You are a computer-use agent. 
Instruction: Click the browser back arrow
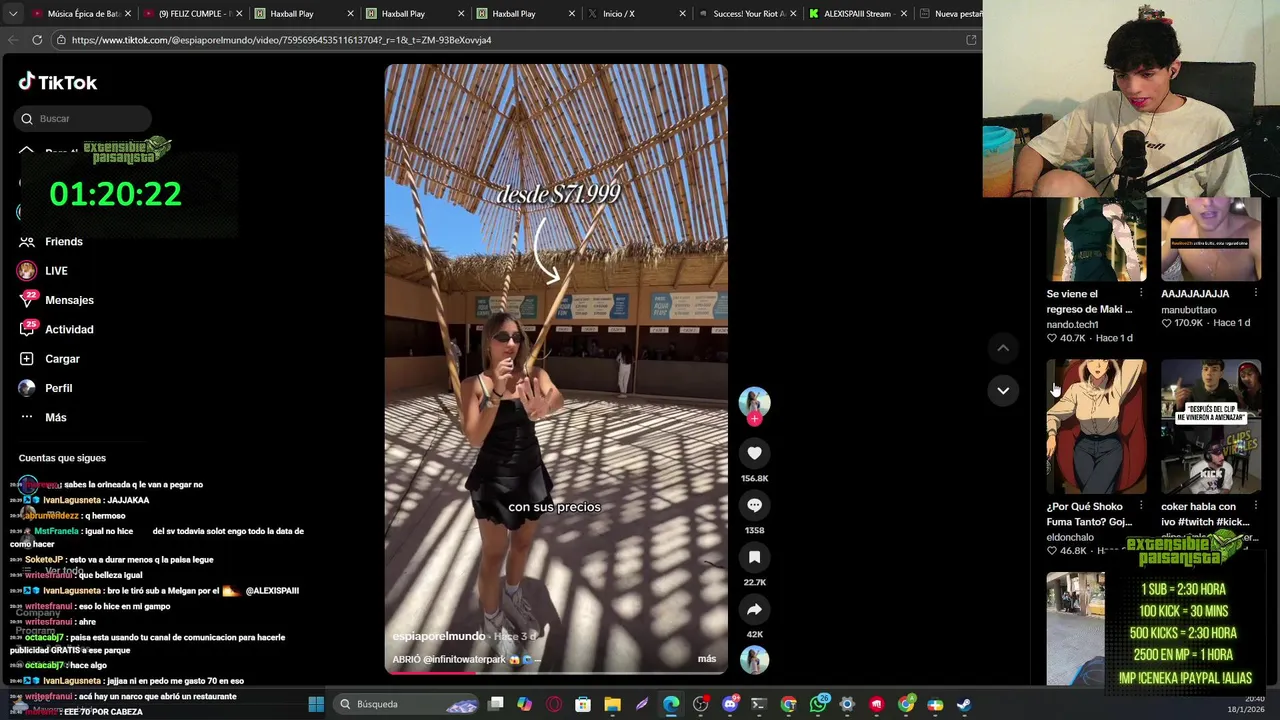click(x=13, y=40)
